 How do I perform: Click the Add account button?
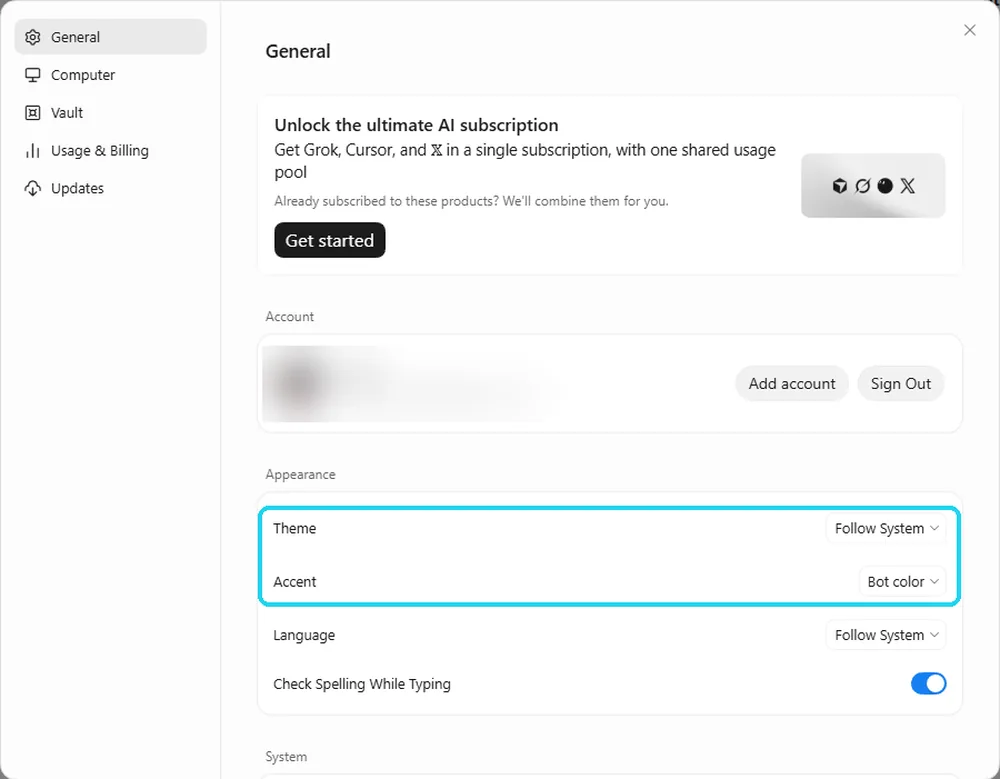tap(791, 383)
